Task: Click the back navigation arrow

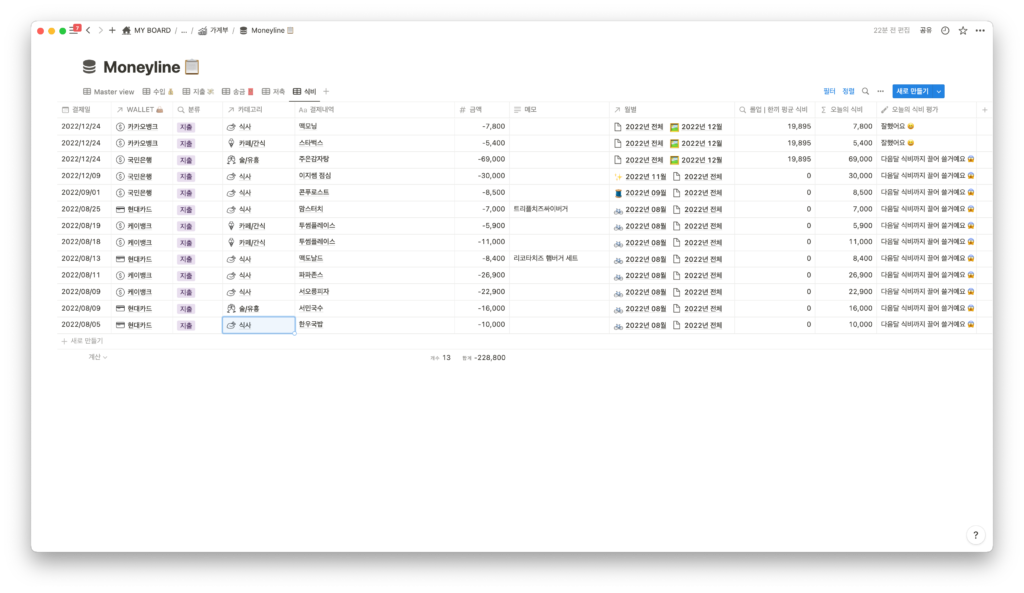Action: 88,31
